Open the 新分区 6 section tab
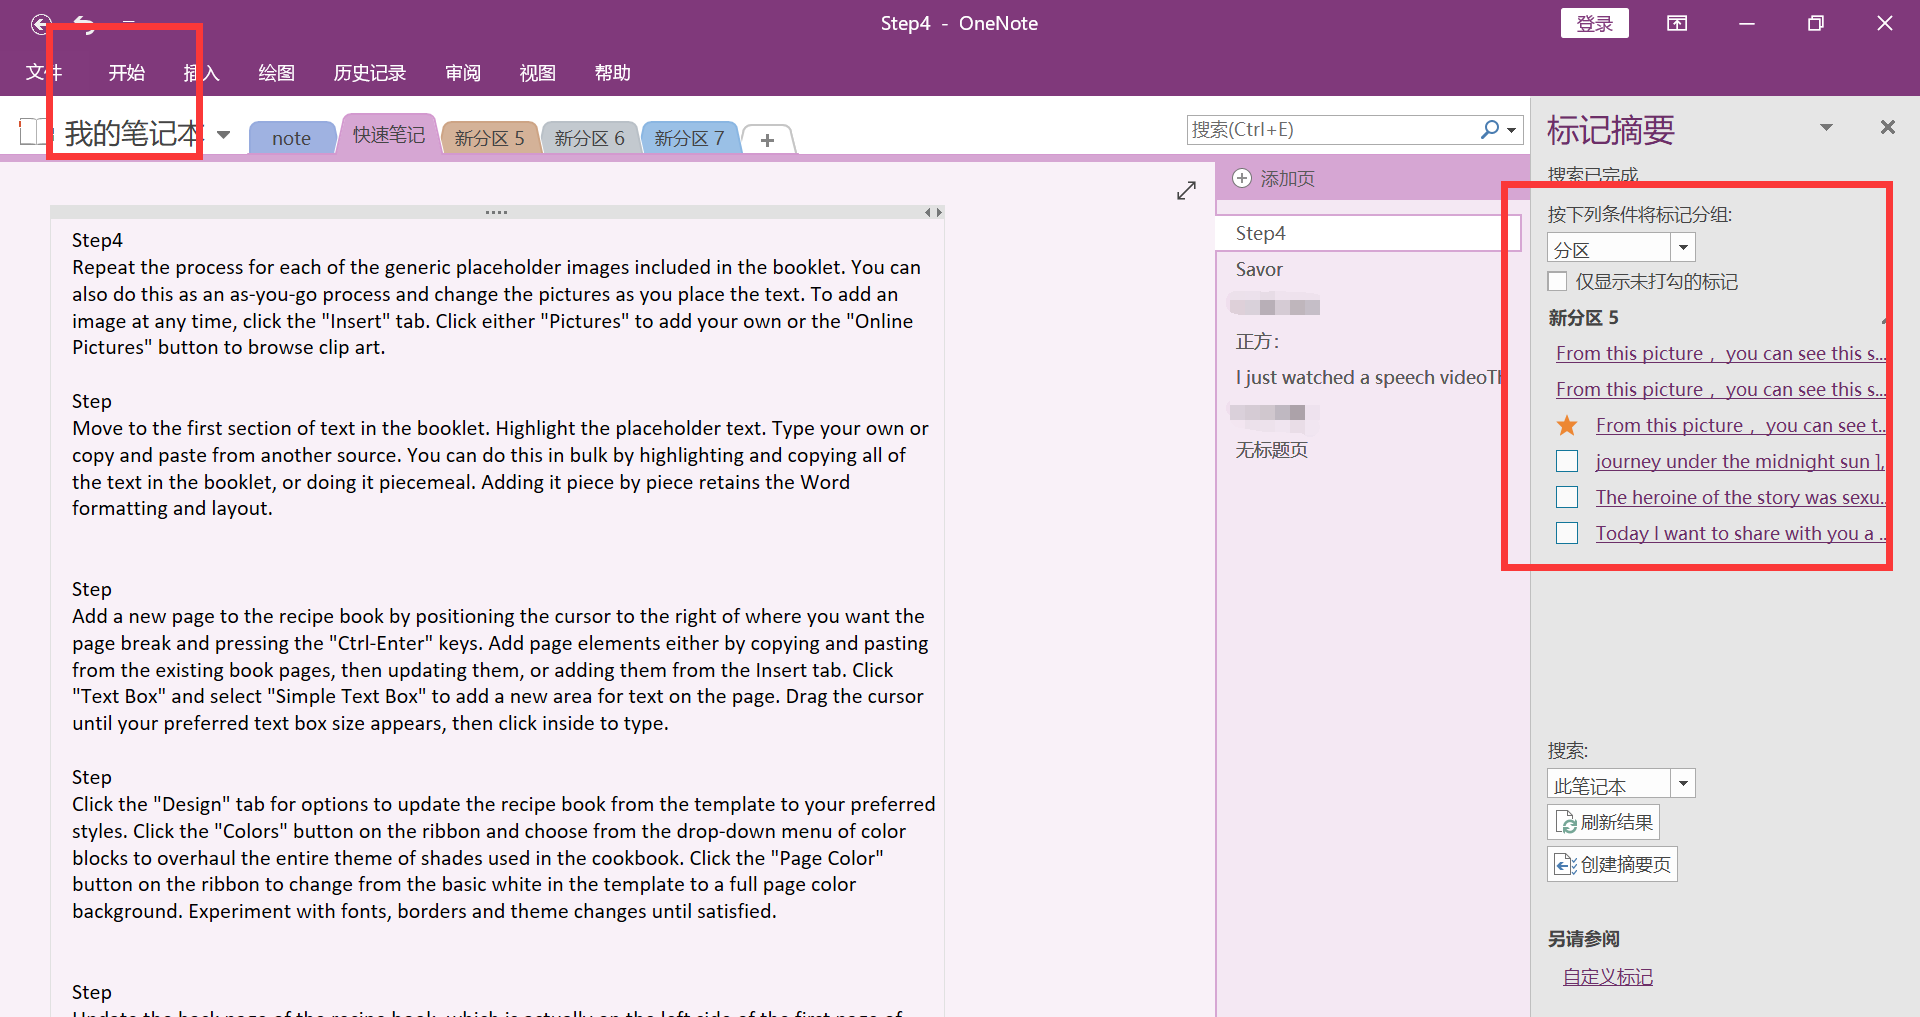The image size is (1920, 1017). click(589, 137)
